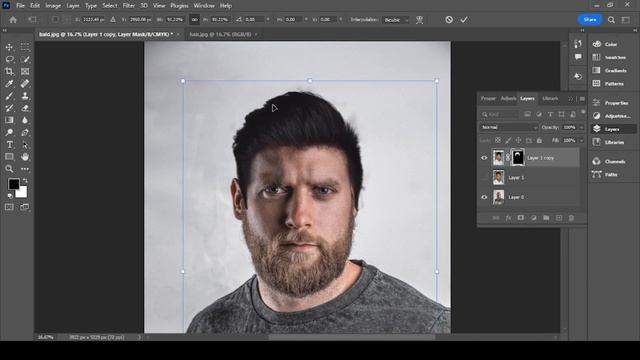Switch to warp mode icon
This screenshot has width=640, height=360.
pos(419,20)
